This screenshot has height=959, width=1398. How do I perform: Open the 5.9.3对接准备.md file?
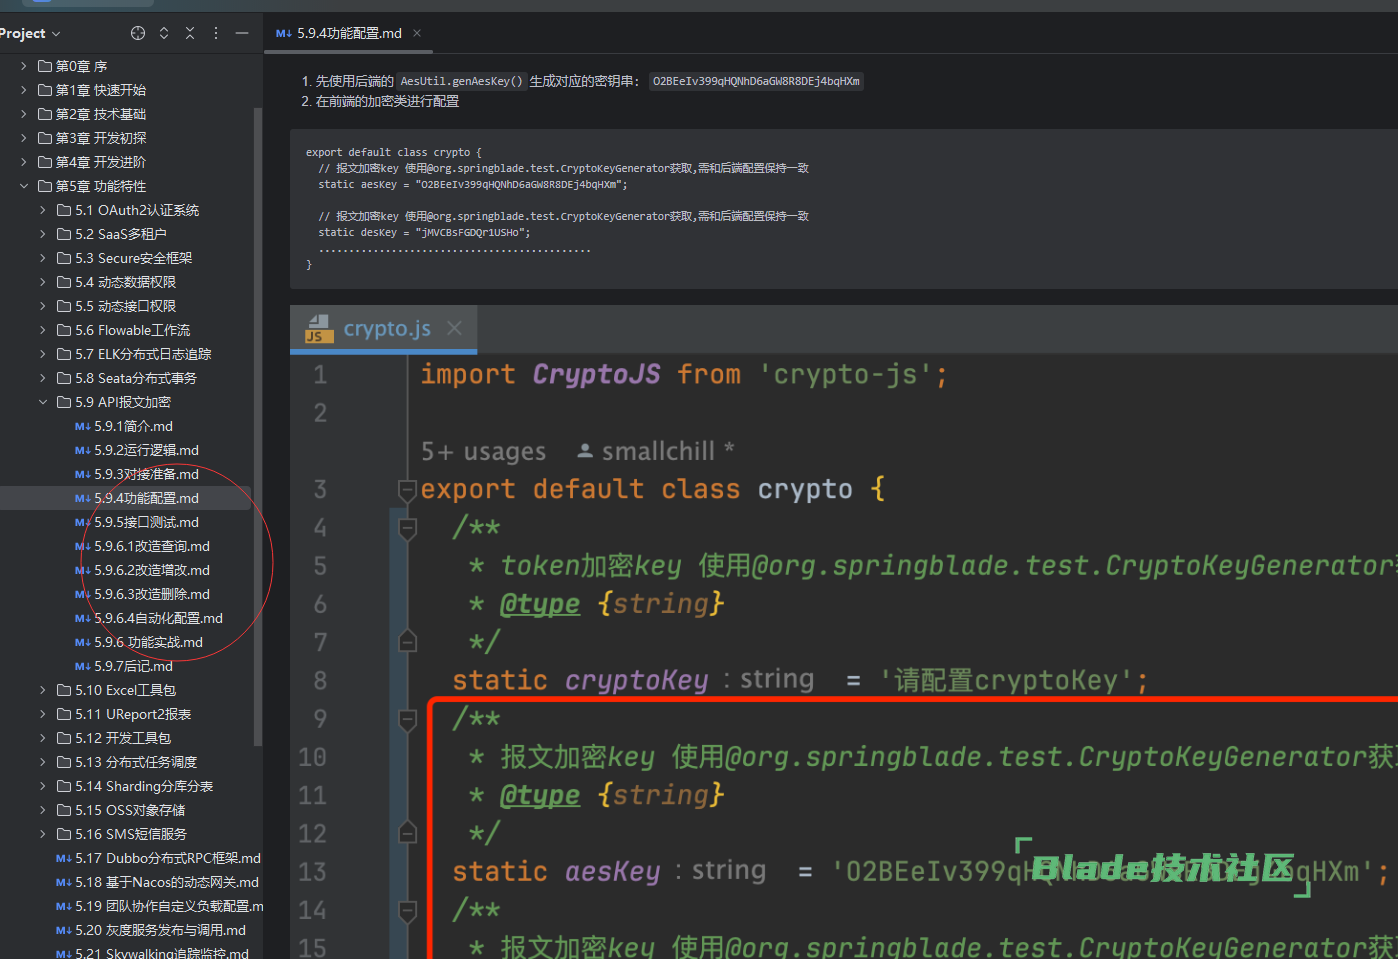(137, 474)
